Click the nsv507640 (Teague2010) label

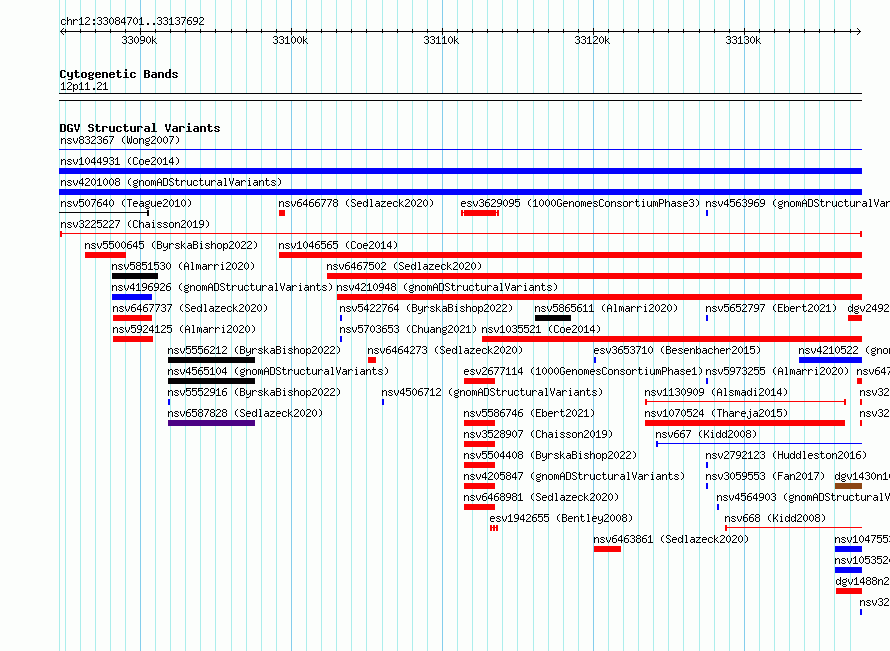(126, 203)
